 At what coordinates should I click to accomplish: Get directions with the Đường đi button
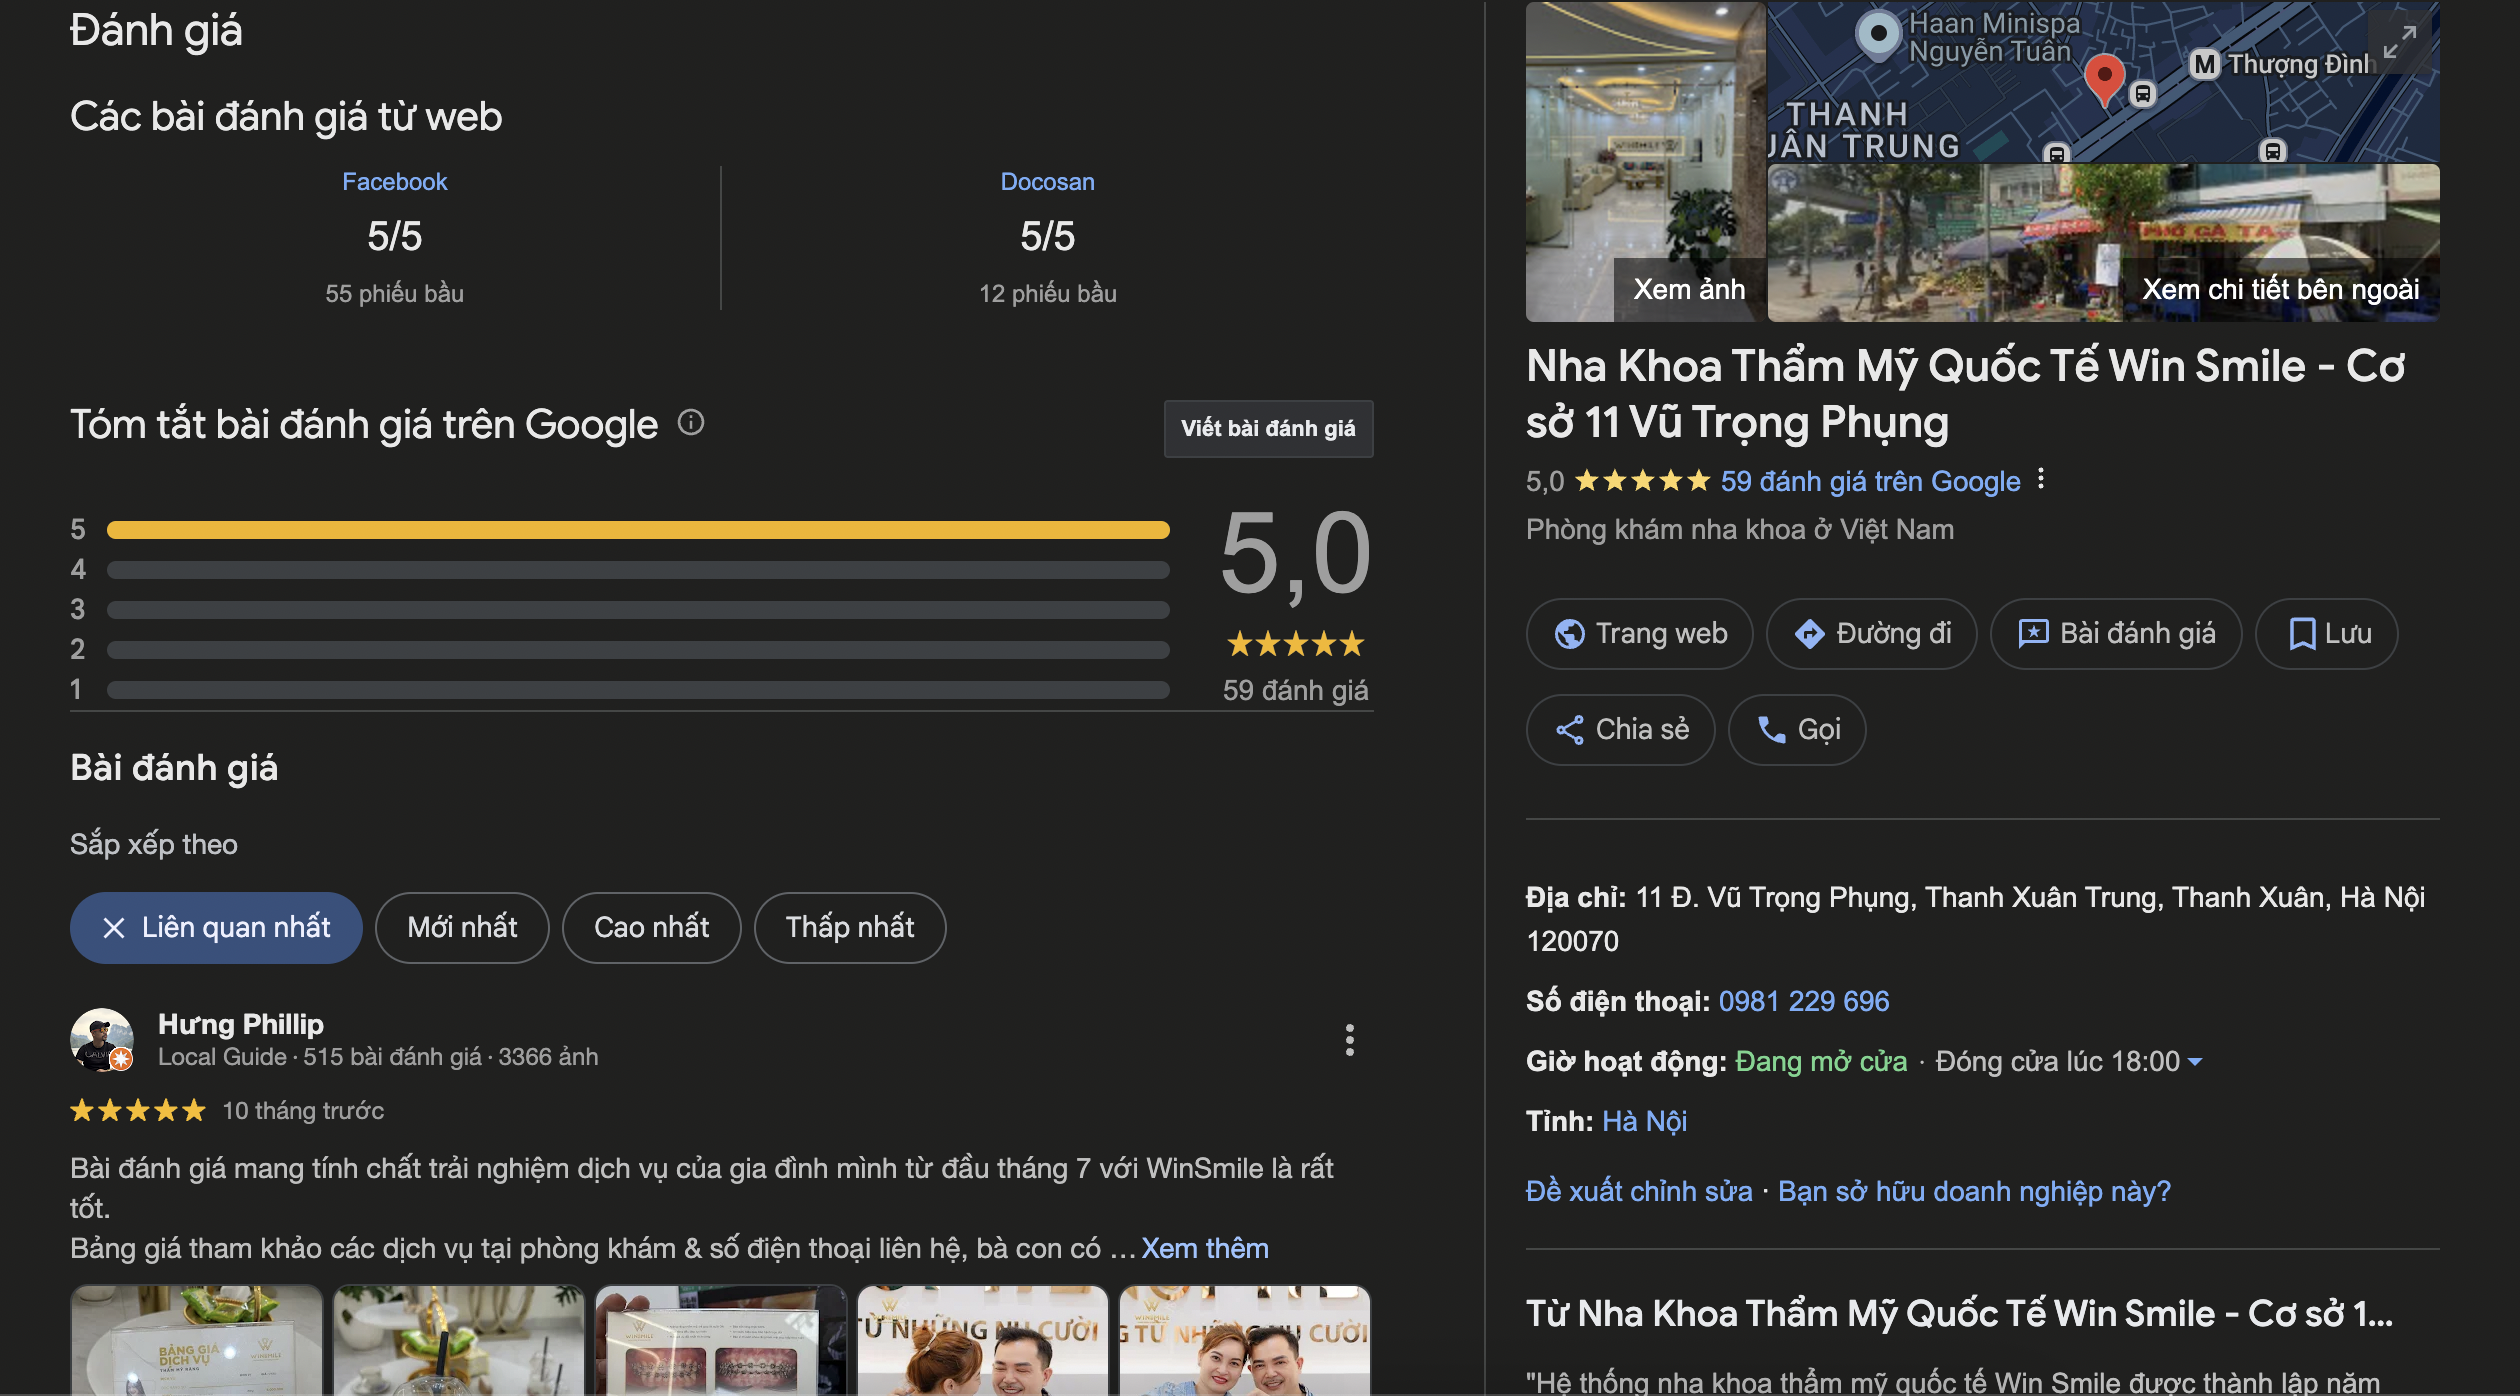(1872, 634)
